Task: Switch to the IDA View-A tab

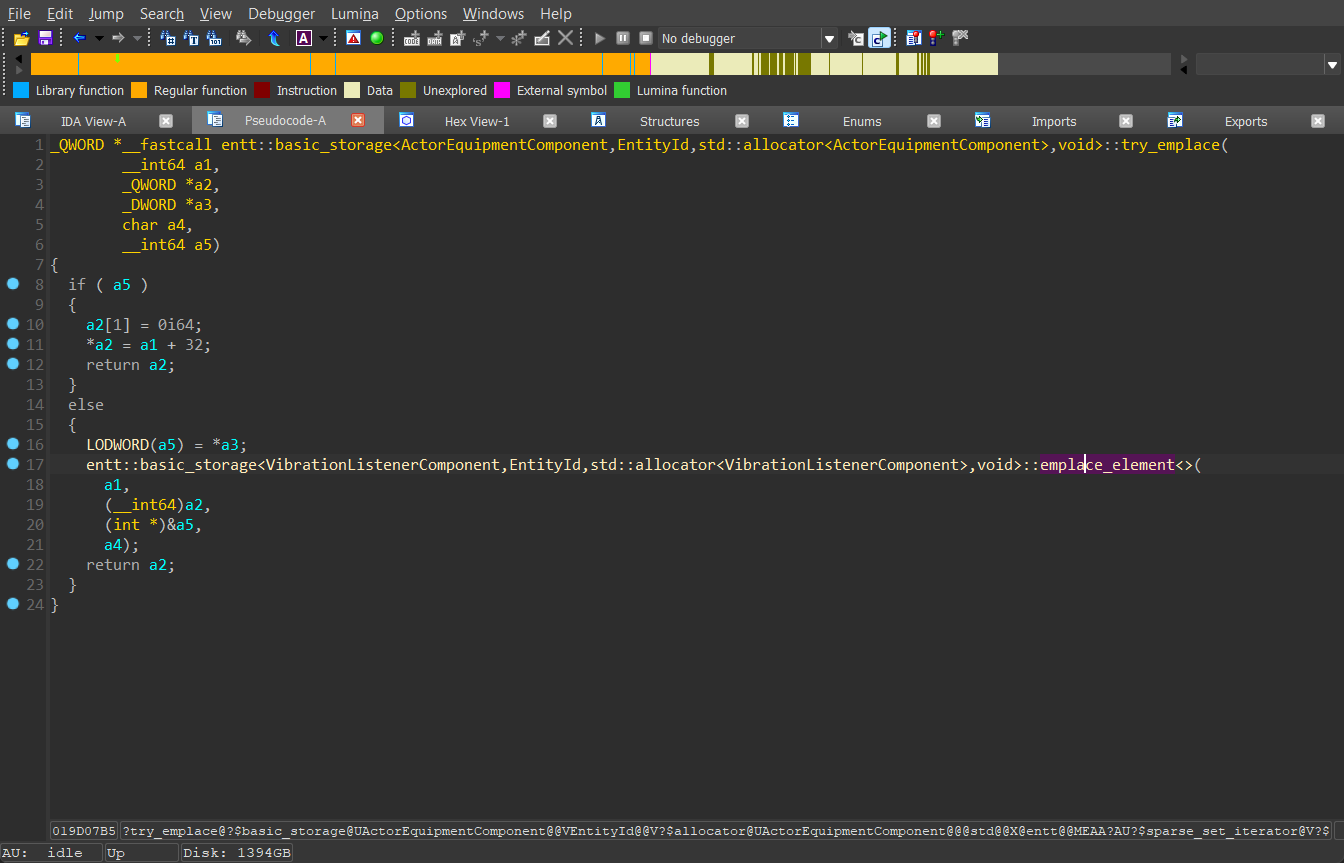Action: point(93,121)
